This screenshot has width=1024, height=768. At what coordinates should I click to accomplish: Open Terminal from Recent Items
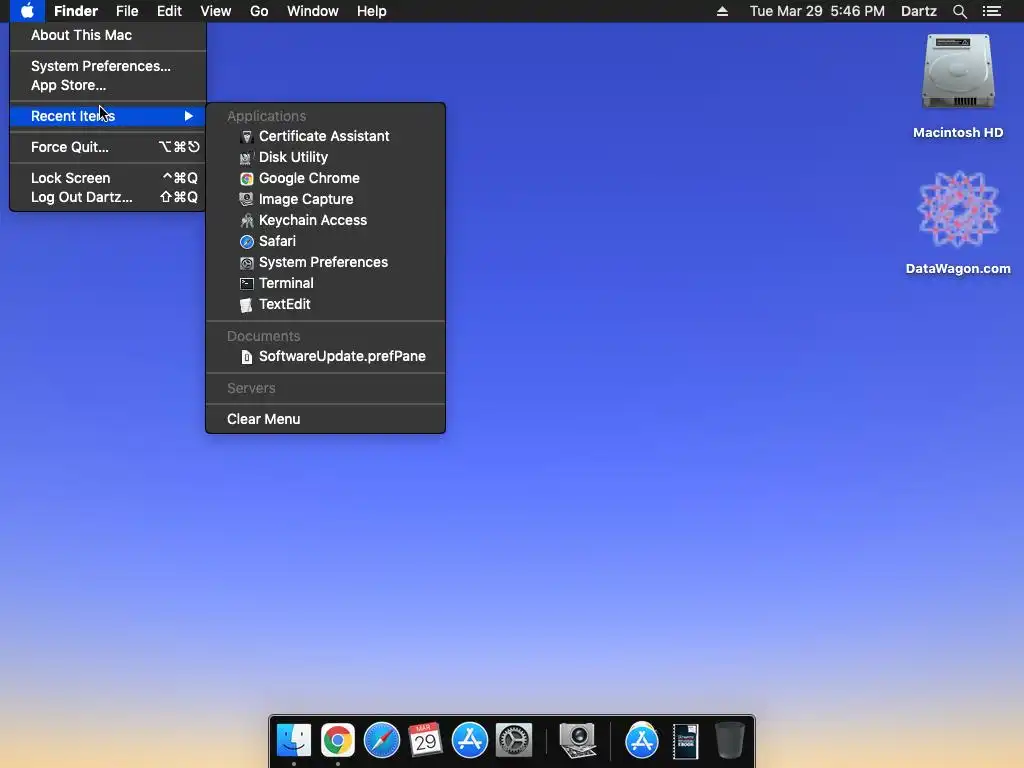coord(325,283)
